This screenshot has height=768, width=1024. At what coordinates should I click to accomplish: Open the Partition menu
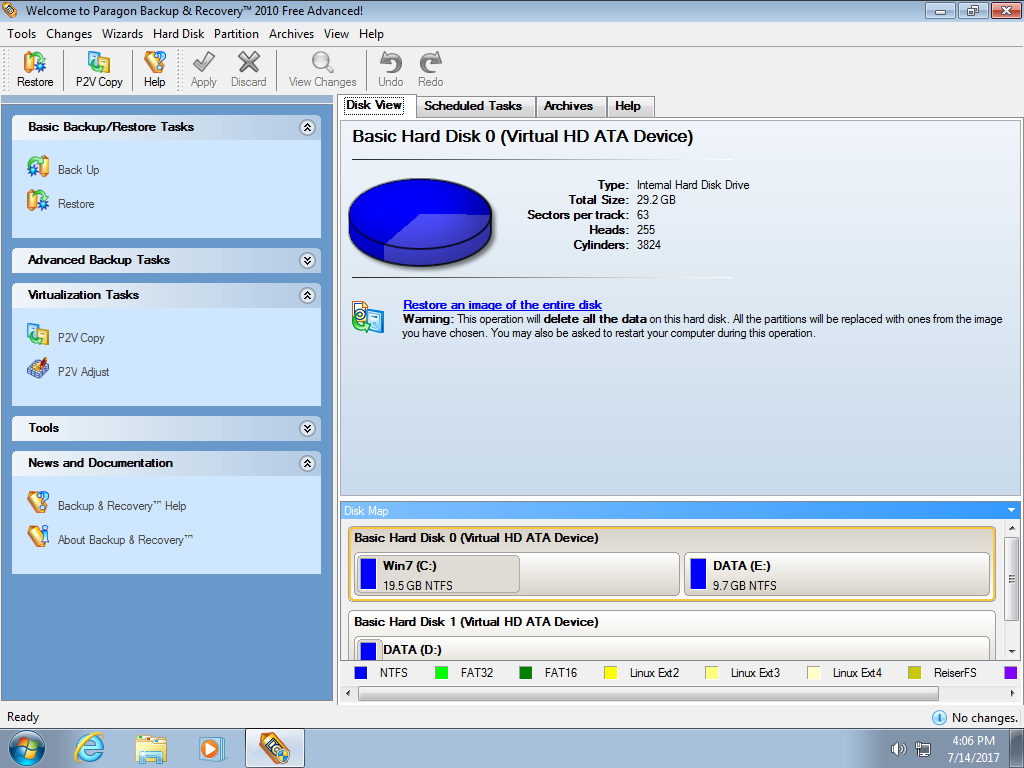click(x=236, y=34)
